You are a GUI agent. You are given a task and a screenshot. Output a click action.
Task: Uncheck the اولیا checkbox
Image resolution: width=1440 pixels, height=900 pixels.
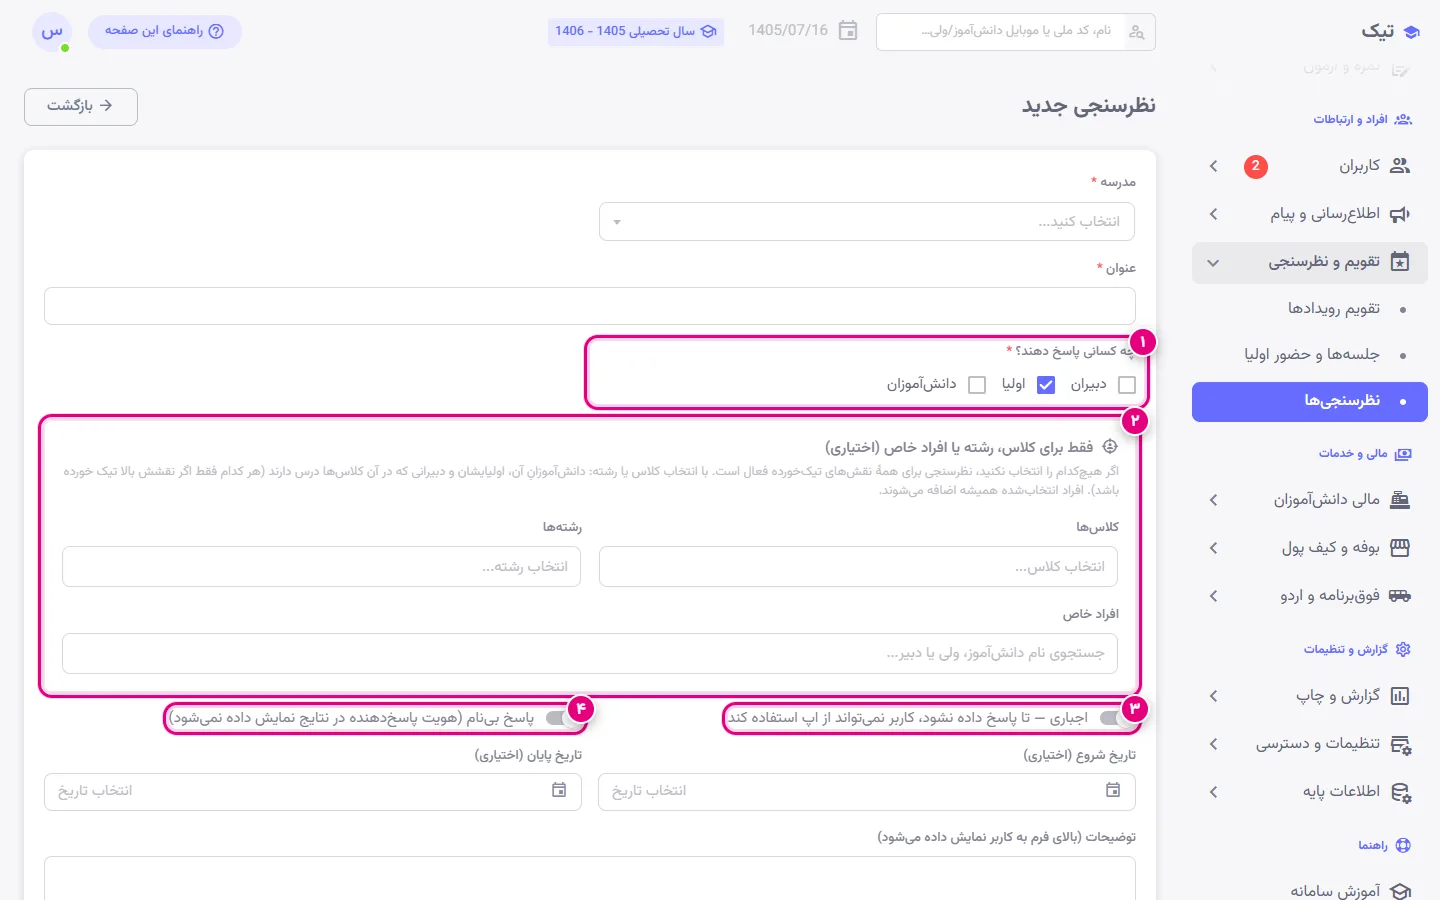1046,385
